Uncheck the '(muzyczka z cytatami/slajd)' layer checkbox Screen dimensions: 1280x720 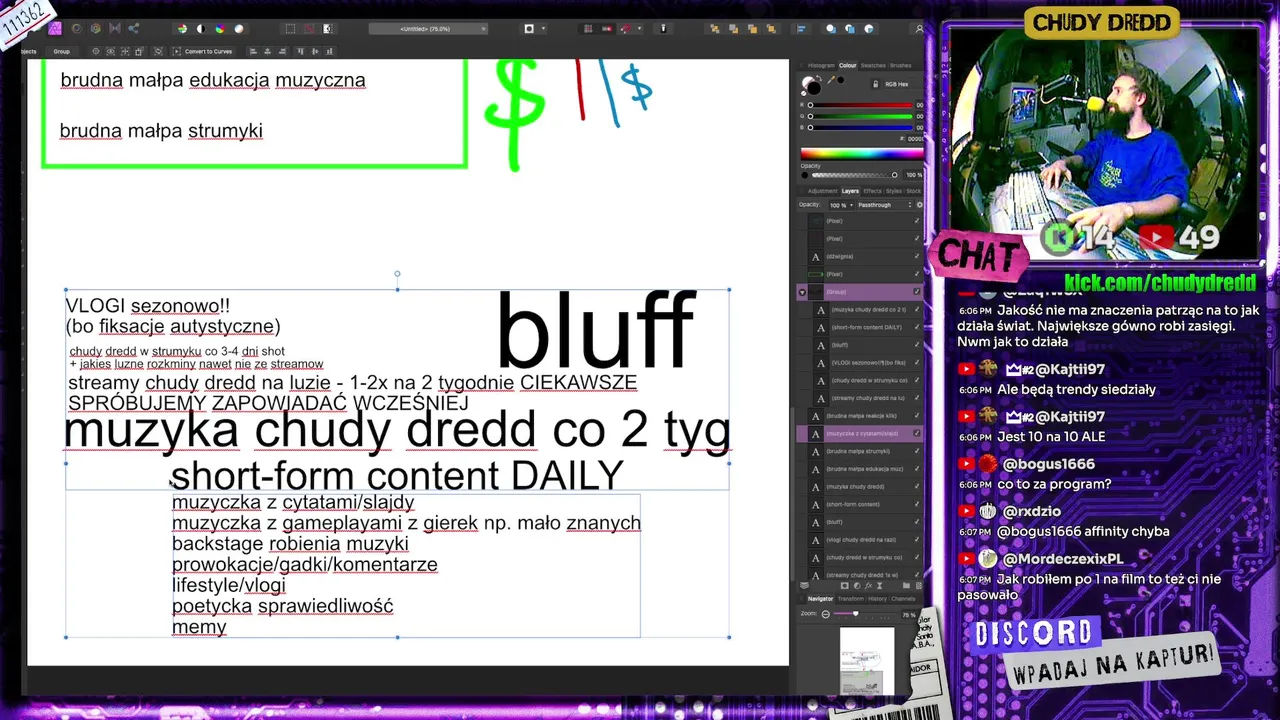pos(917,433)
